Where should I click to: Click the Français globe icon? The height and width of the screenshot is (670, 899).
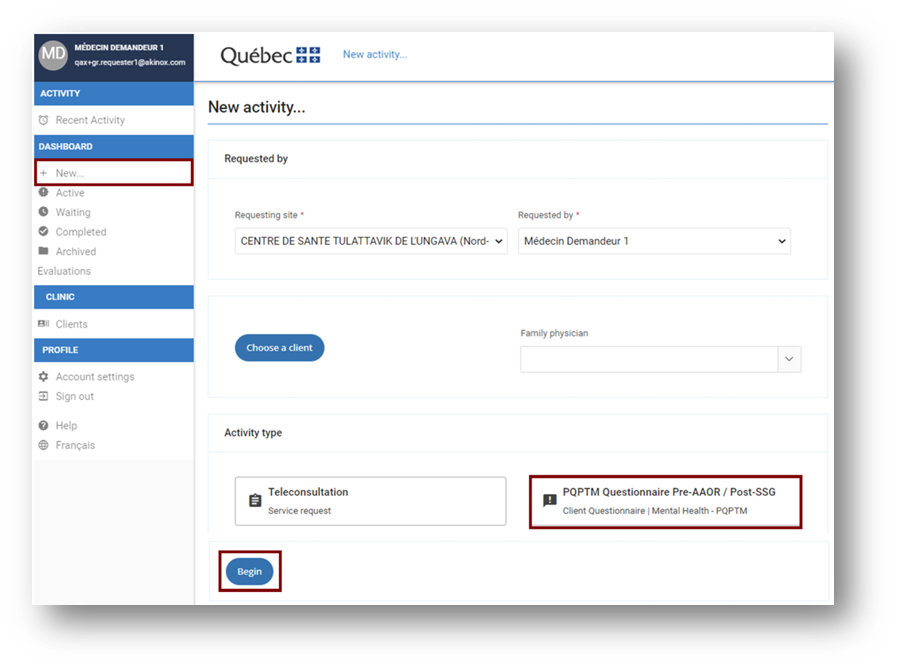tap(44, 445)
